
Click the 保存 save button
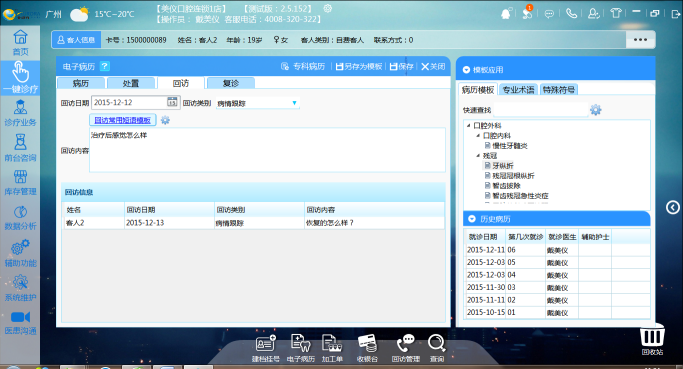pyautogui.click(x=402, y=66)
